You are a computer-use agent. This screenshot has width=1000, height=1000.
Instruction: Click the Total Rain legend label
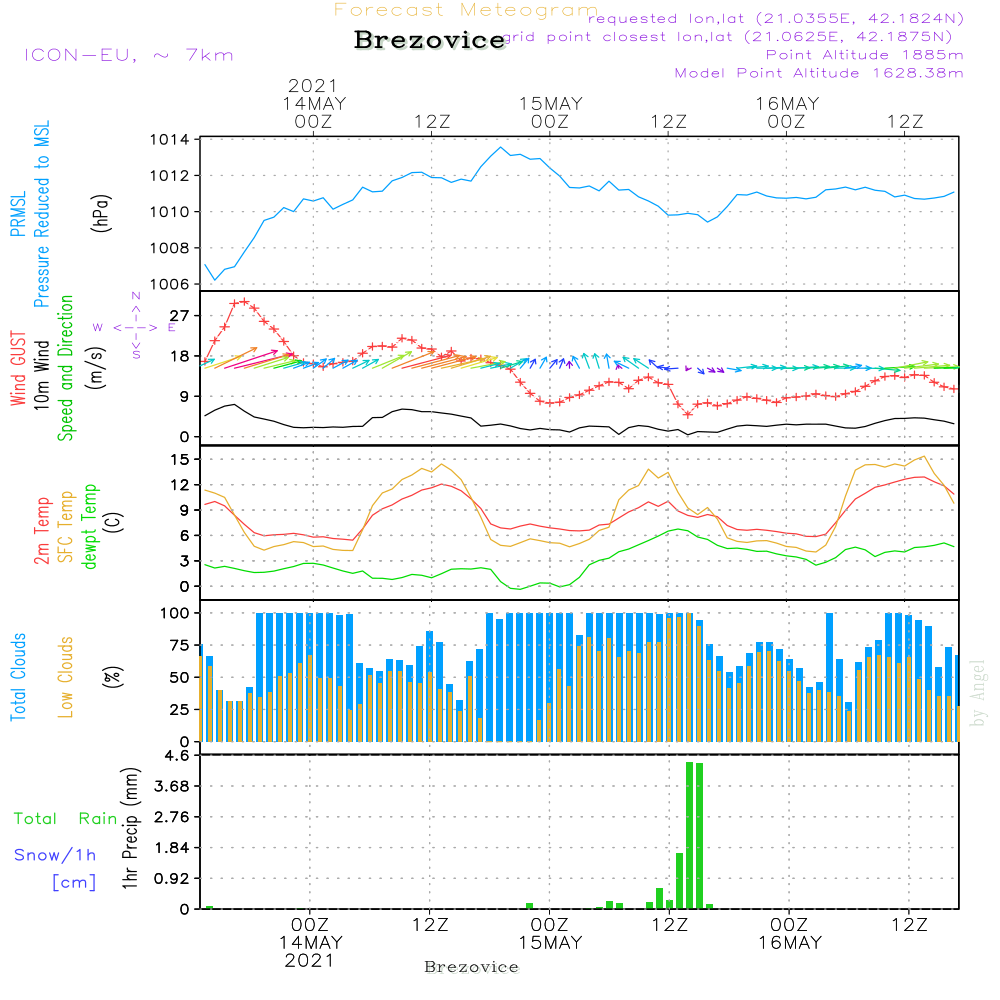pos(66,819)
